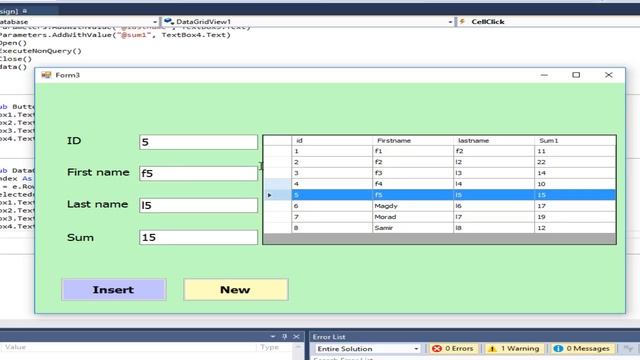Click the row header of selected row 5
This screenshot has width=640, height=360.
[278, 195]
